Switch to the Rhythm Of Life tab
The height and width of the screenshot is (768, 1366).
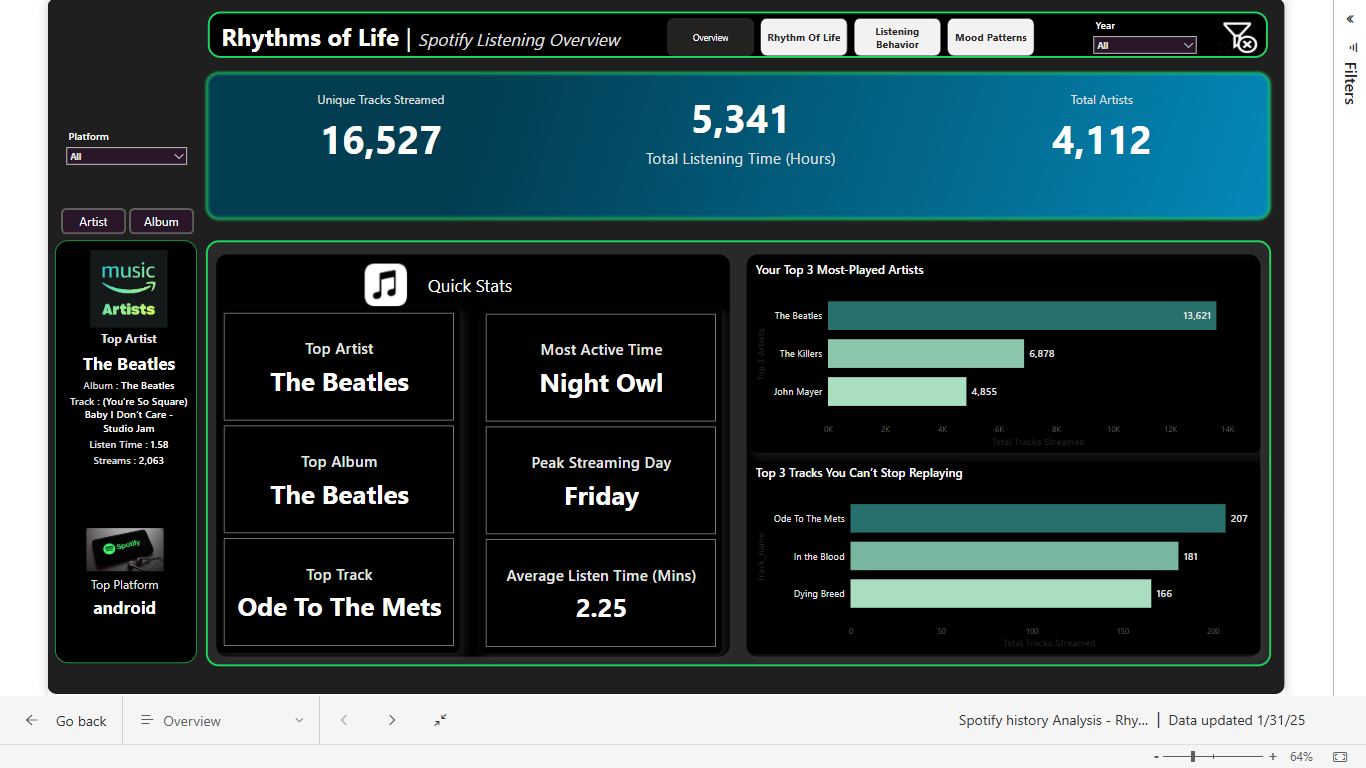(x=804, y=38)
